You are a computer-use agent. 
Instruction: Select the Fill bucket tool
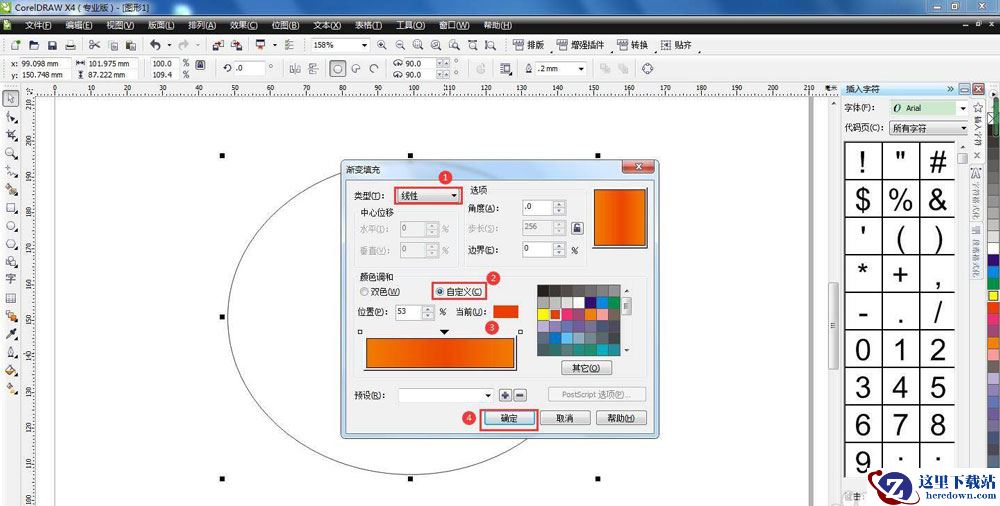point(11,370)
